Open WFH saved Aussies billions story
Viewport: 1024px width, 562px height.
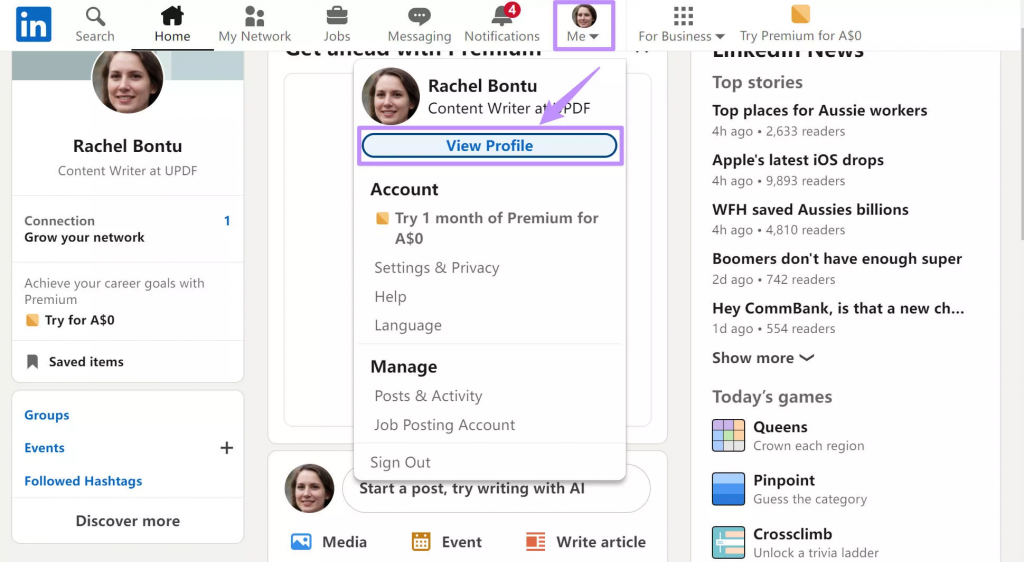point(810,210)
